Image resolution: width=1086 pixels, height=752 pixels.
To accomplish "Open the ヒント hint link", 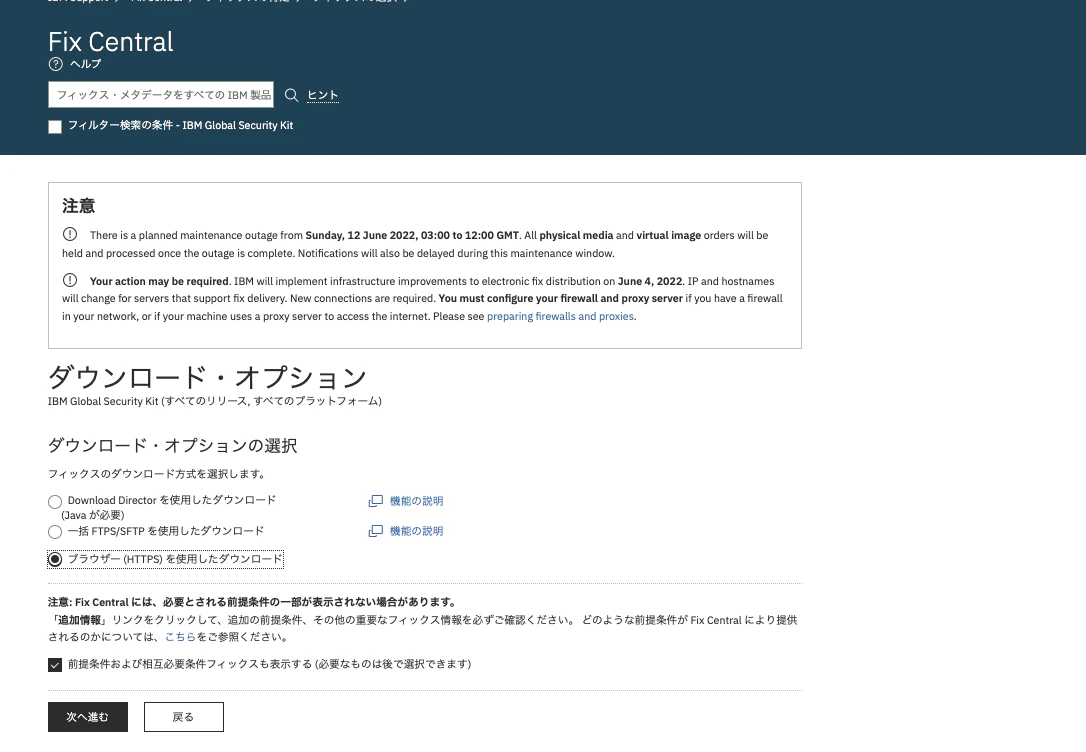I will click(x=323, y=95).
